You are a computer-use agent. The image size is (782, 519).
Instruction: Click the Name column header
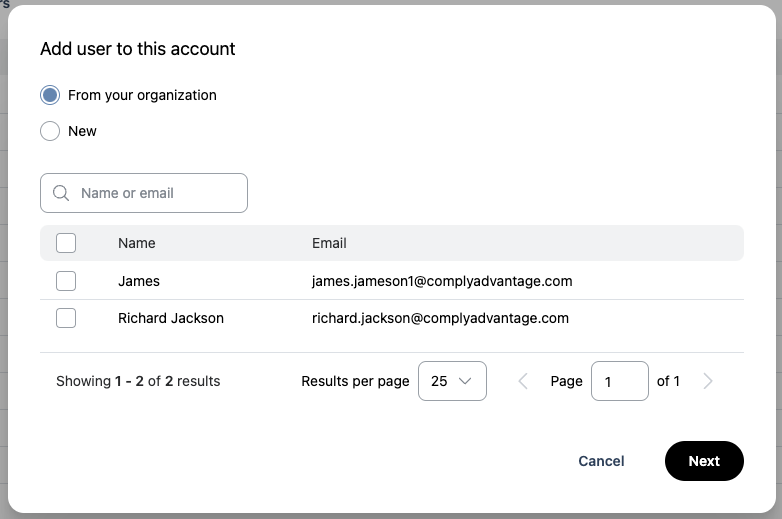(x=137, y=243)
